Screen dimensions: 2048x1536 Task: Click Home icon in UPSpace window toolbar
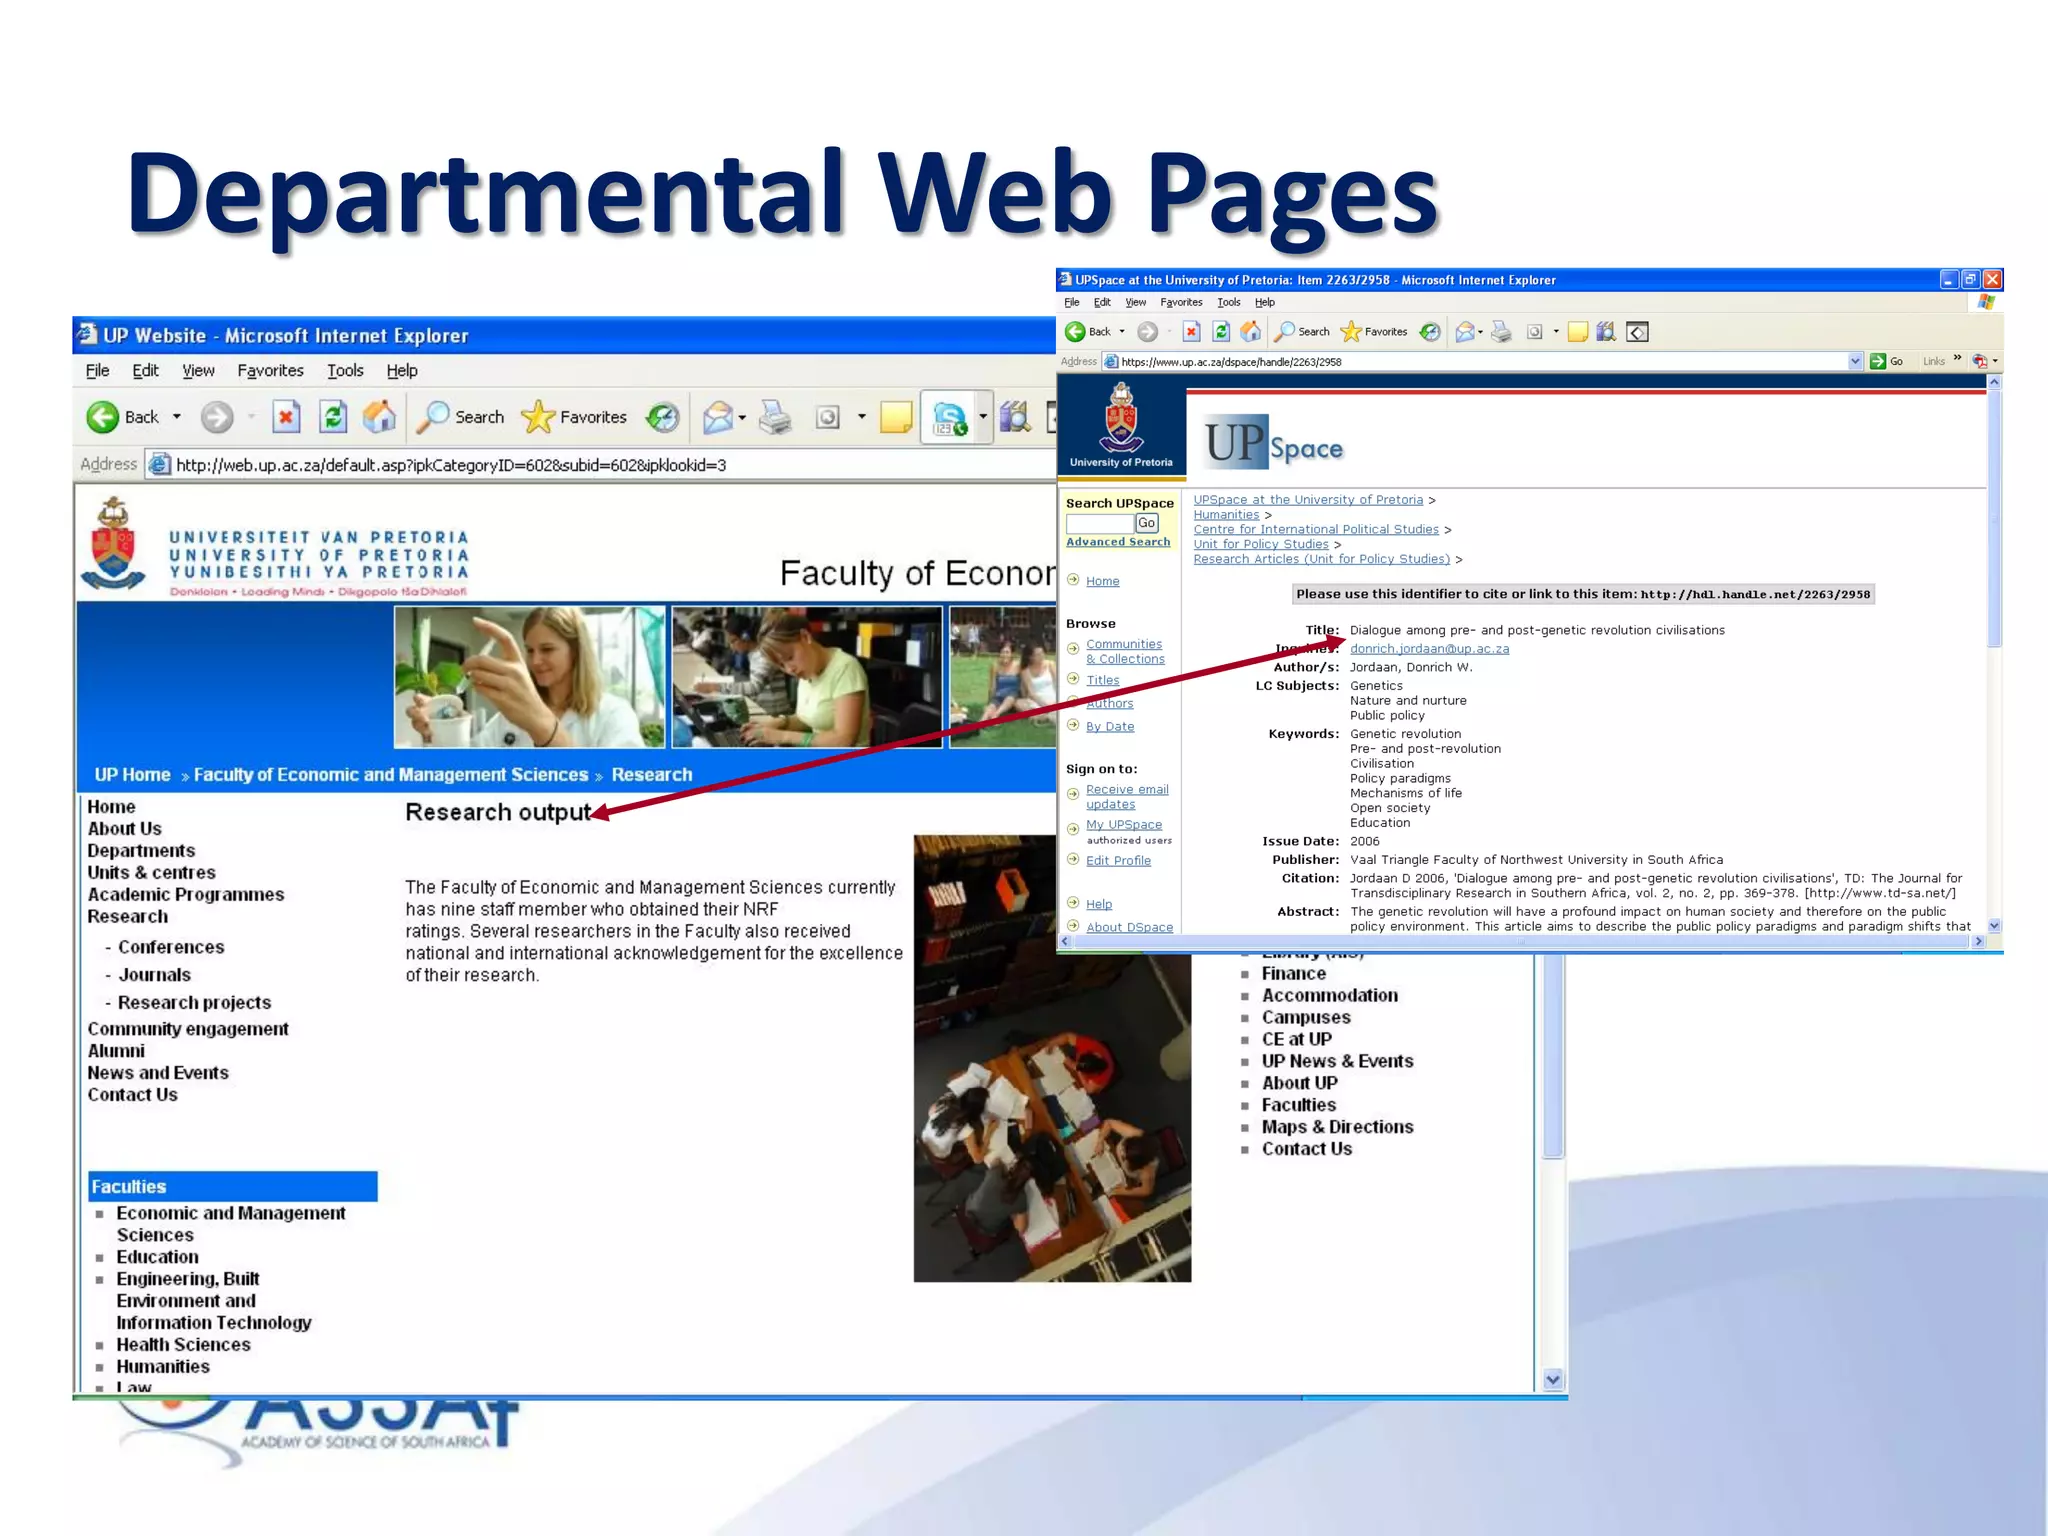click(1251, 332)
